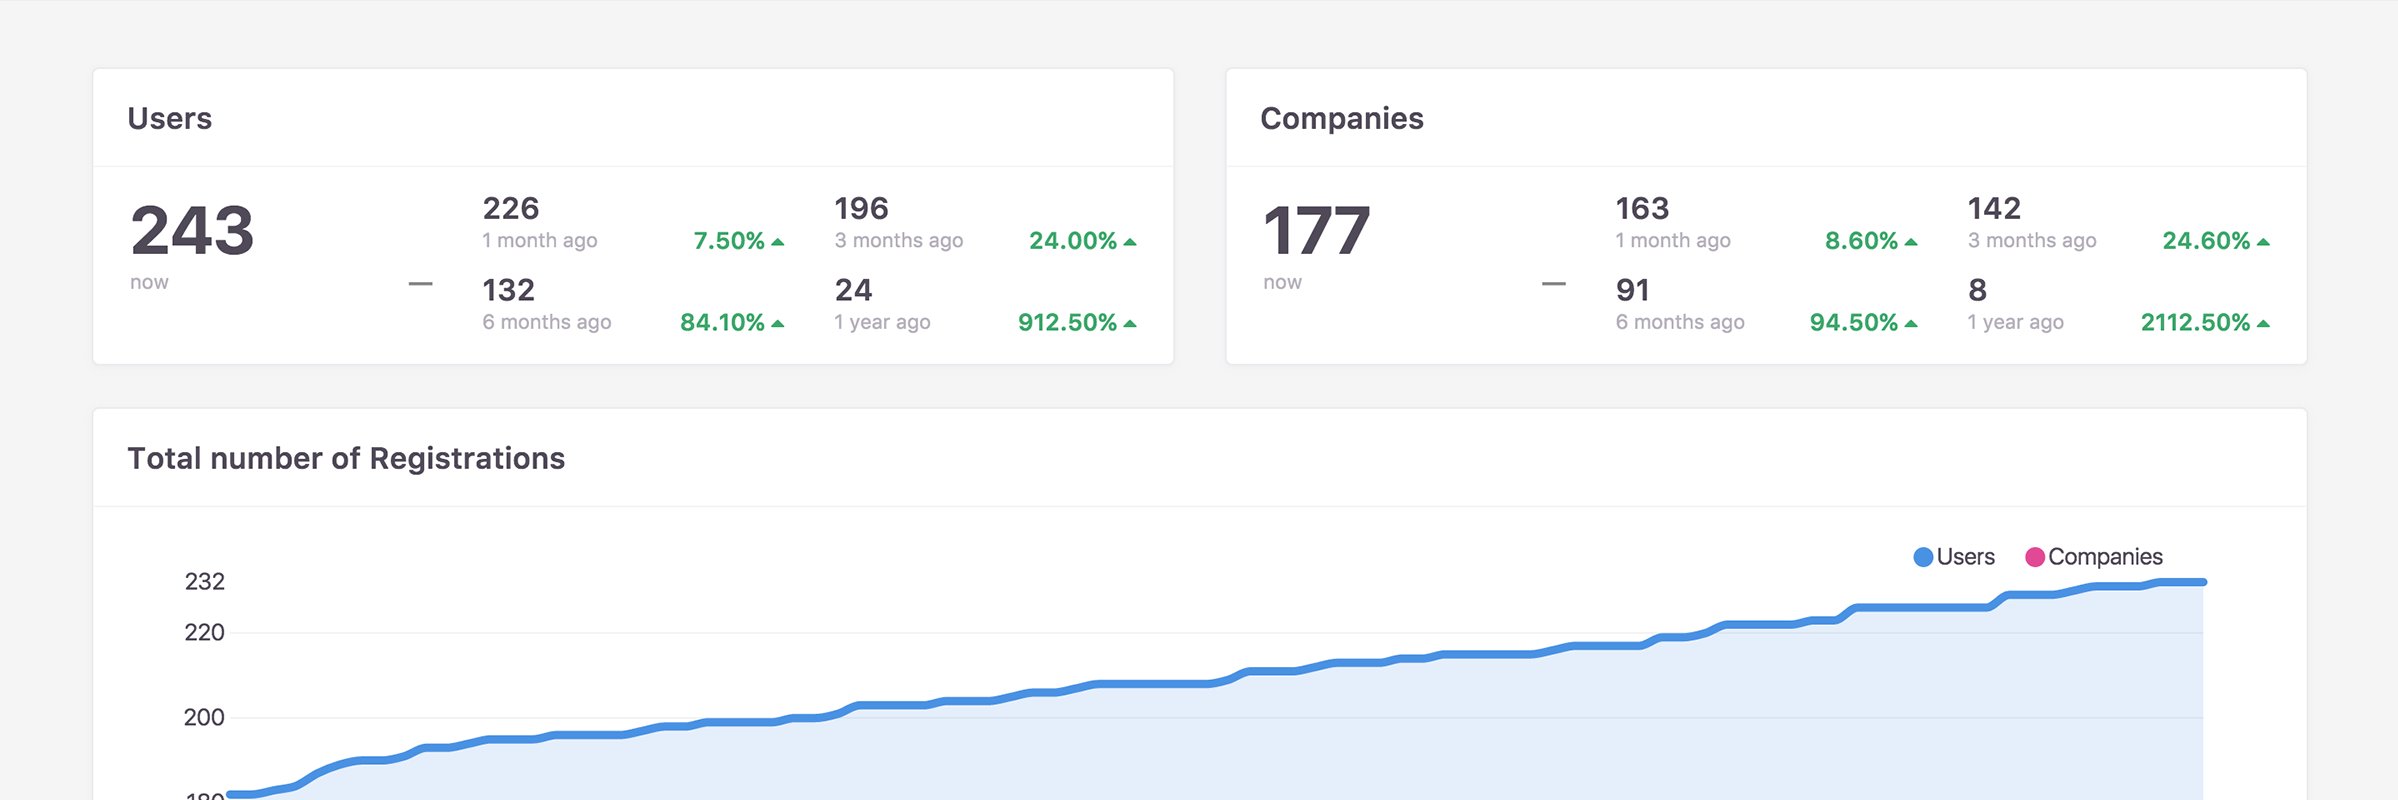
Task: Click "6 months ago" under 91
Action: pos(1680,323)
